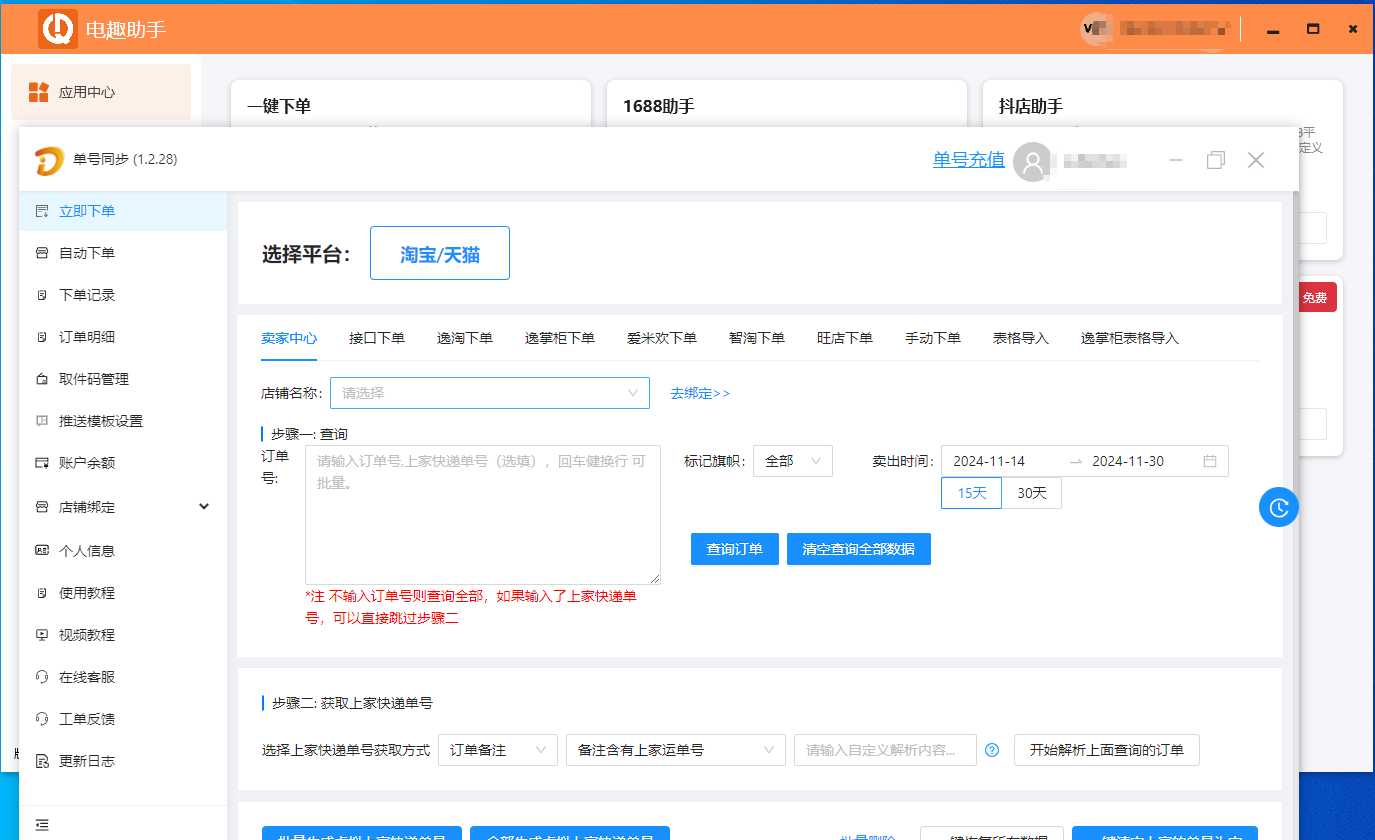Click the help question mark icon

click(992, 750)
